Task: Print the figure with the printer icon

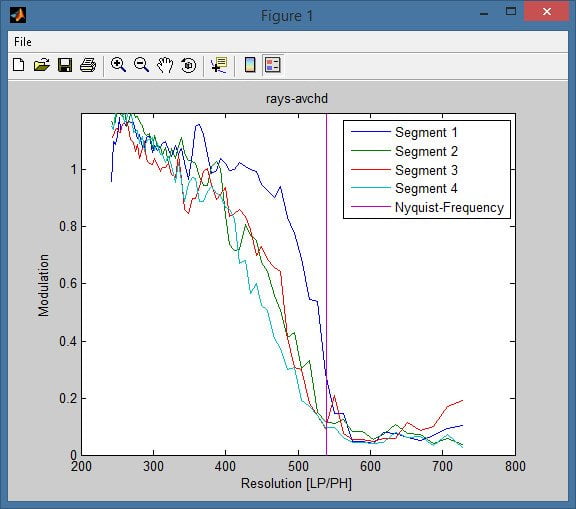Action: point(88,65)
